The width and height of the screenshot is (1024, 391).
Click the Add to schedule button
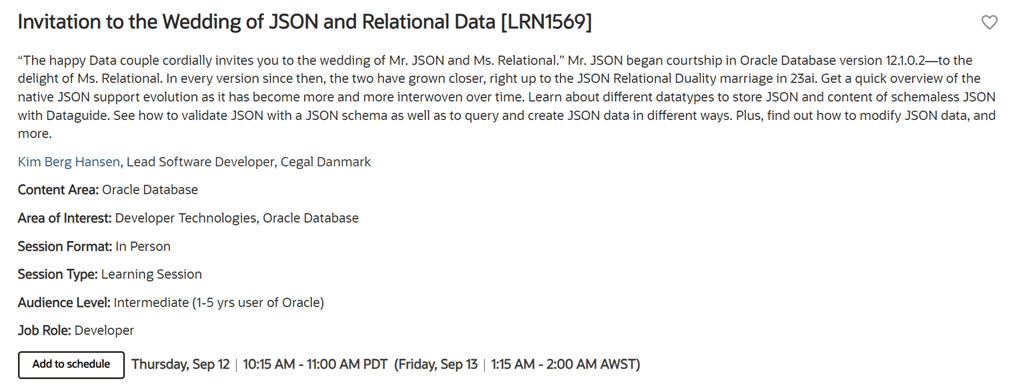tap(71, 364)
